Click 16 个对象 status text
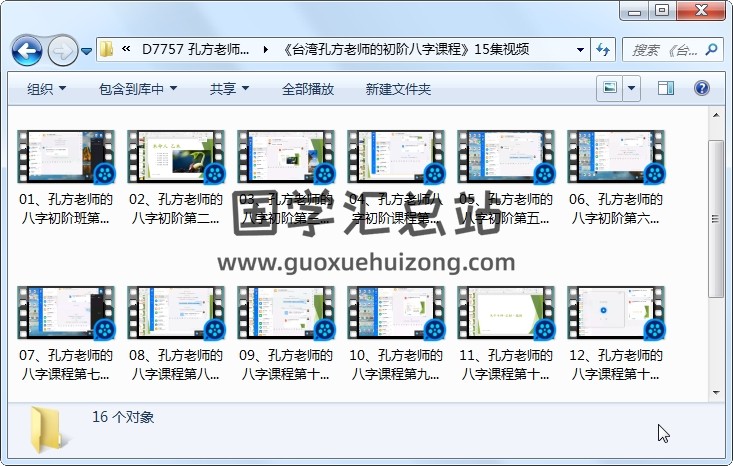 pos(123,416)
